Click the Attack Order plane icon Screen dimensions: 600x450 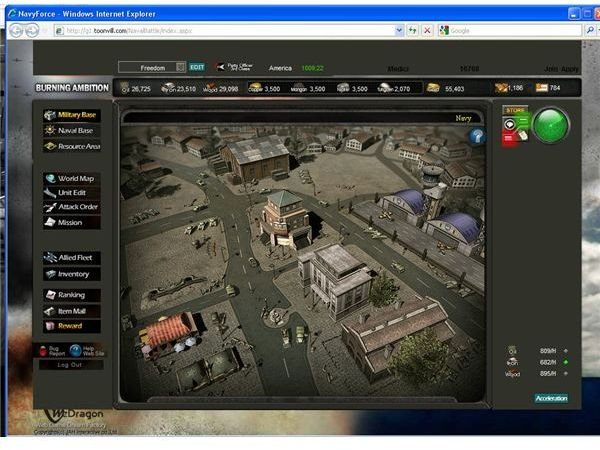[50, 207]
